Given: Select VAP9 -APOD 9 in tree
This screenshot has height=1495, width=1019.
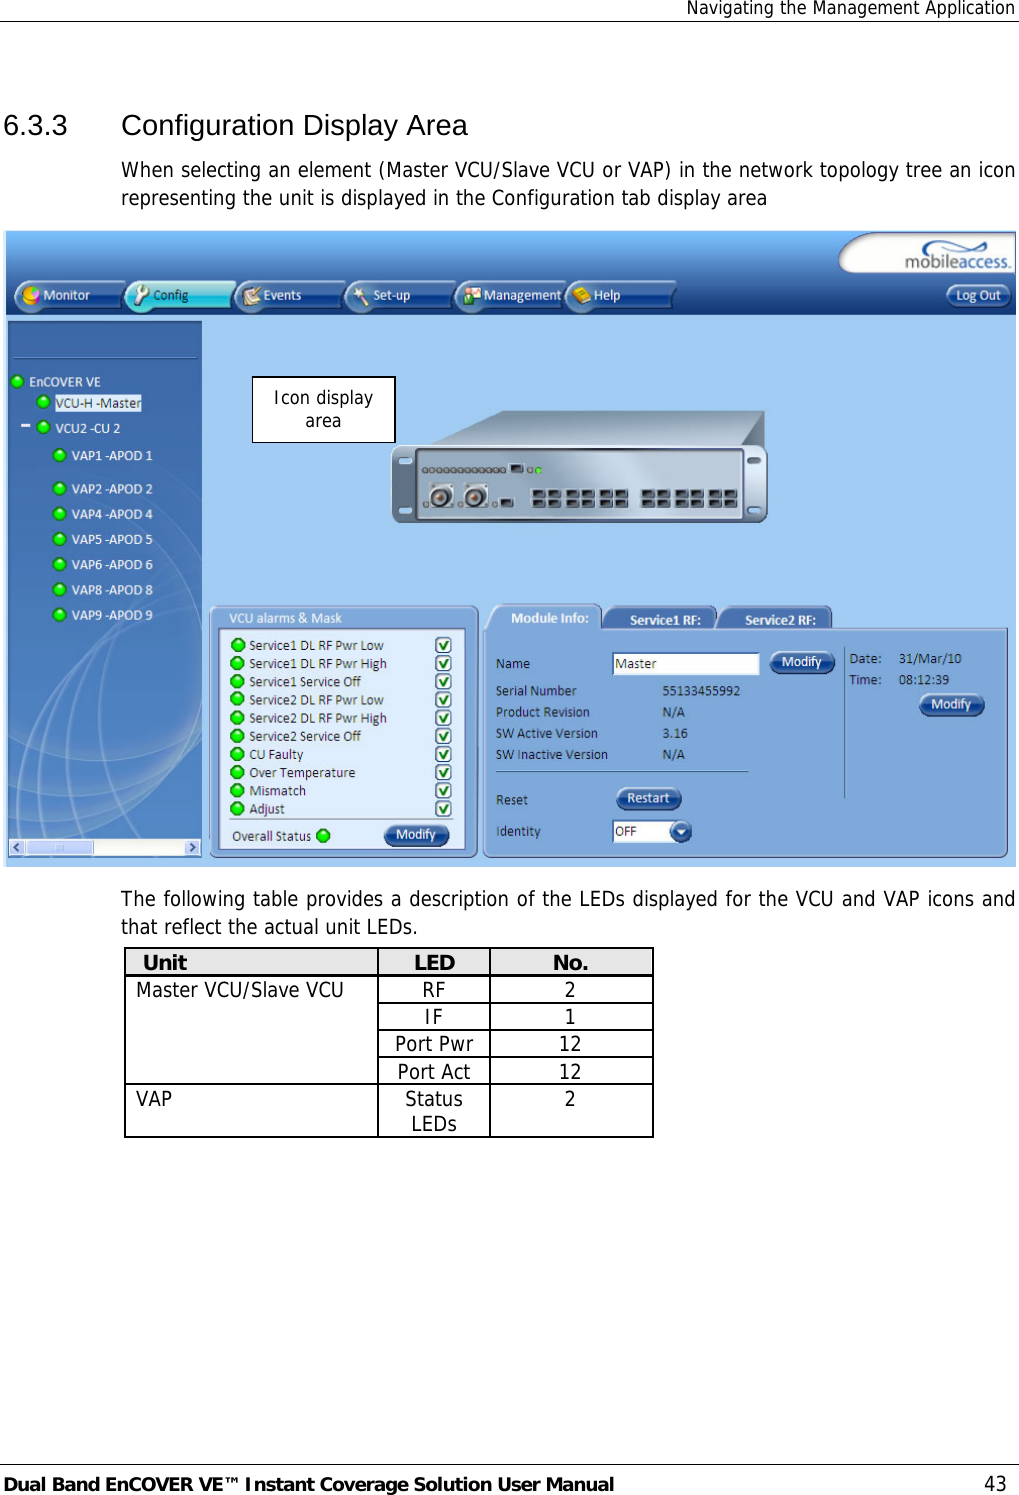Looking at the screenshot, I should (x=112, y=615).
